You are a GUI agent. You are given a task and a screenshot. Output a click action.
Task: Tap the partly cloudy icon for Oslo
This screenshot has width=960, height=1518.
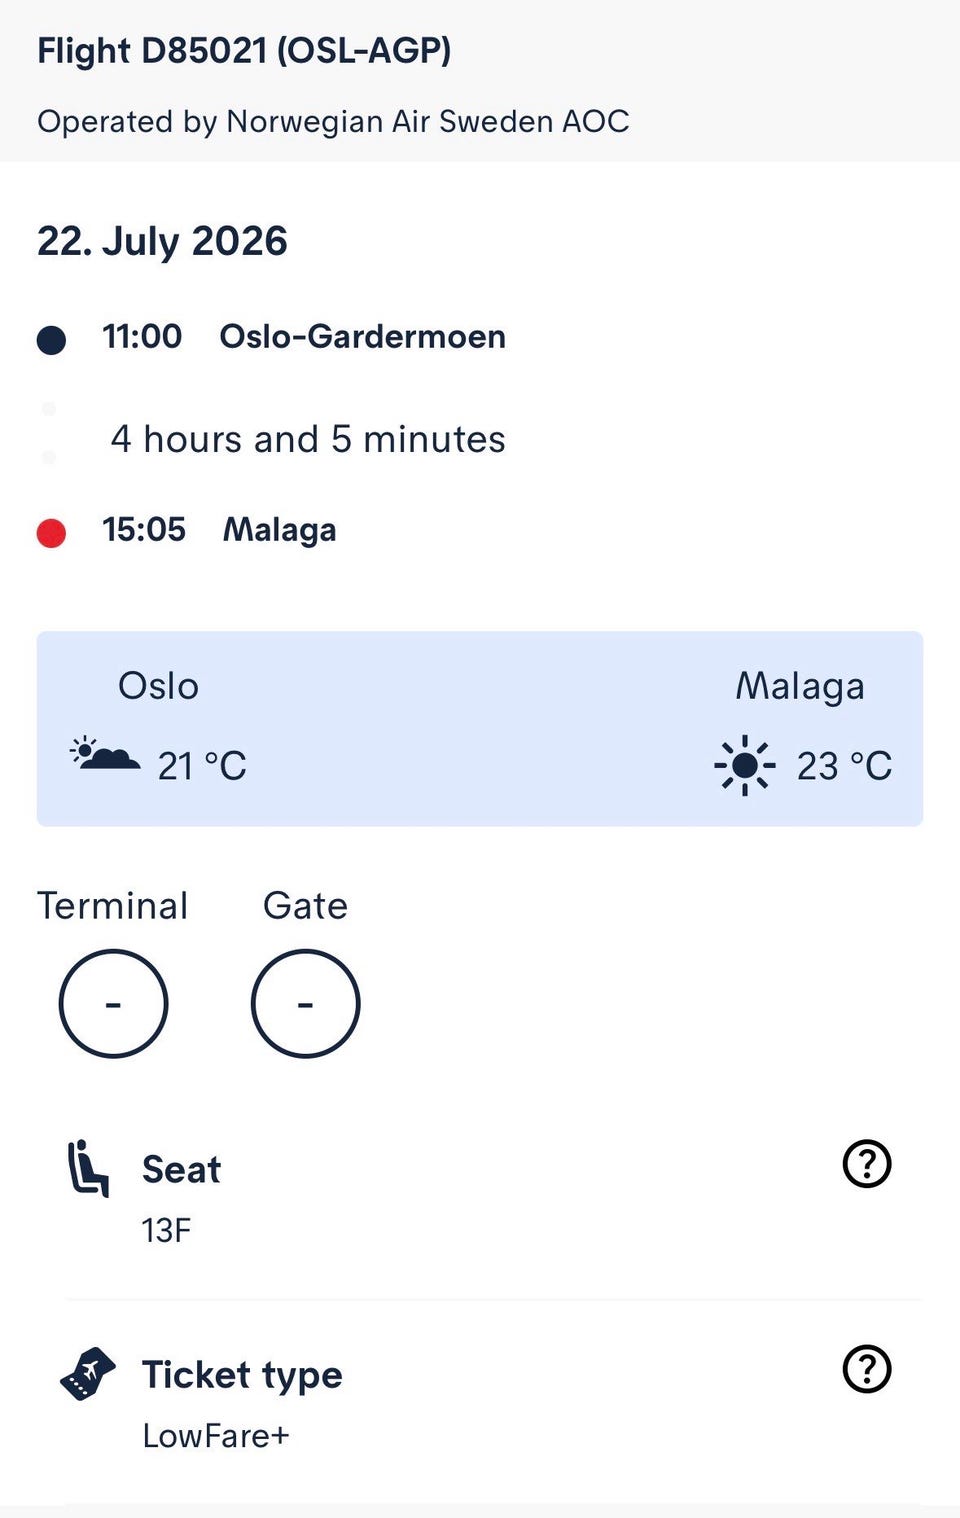pos(105,753)
